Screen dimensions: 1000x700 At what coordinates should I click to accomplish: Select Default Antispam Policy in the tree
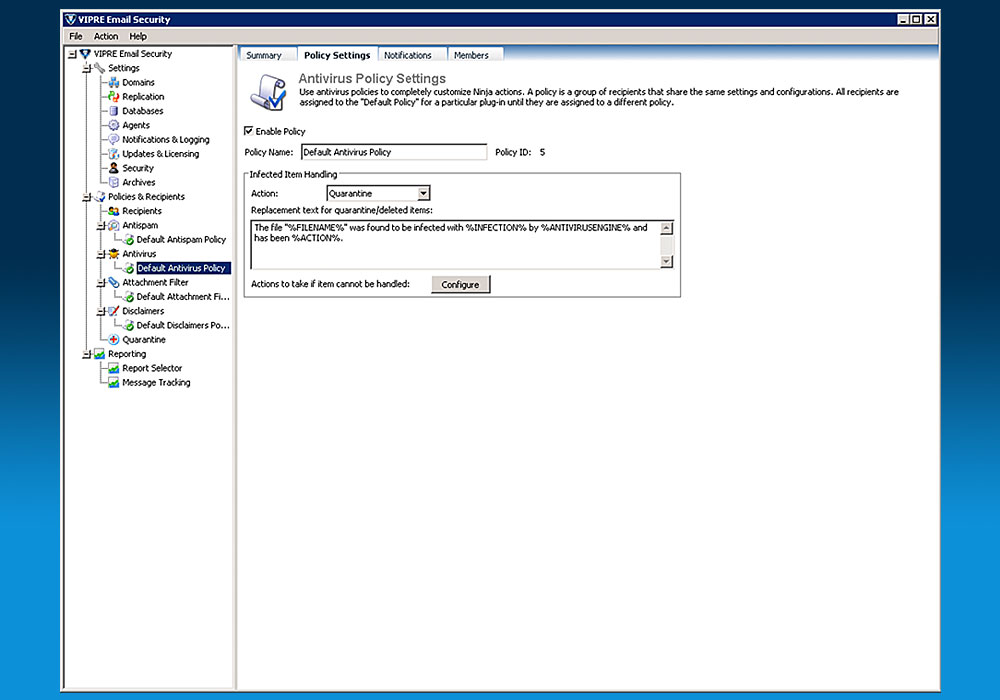(181, 240)
